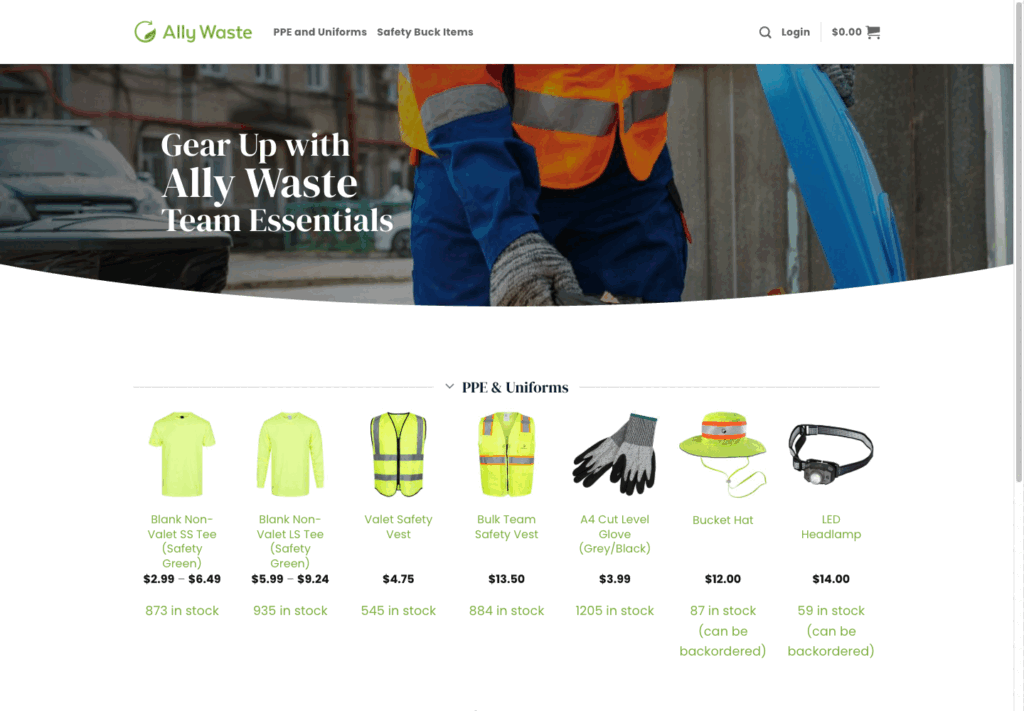Click the $12.00 price
This screenshot has height=711, width=1024.
tap(723, 579)
